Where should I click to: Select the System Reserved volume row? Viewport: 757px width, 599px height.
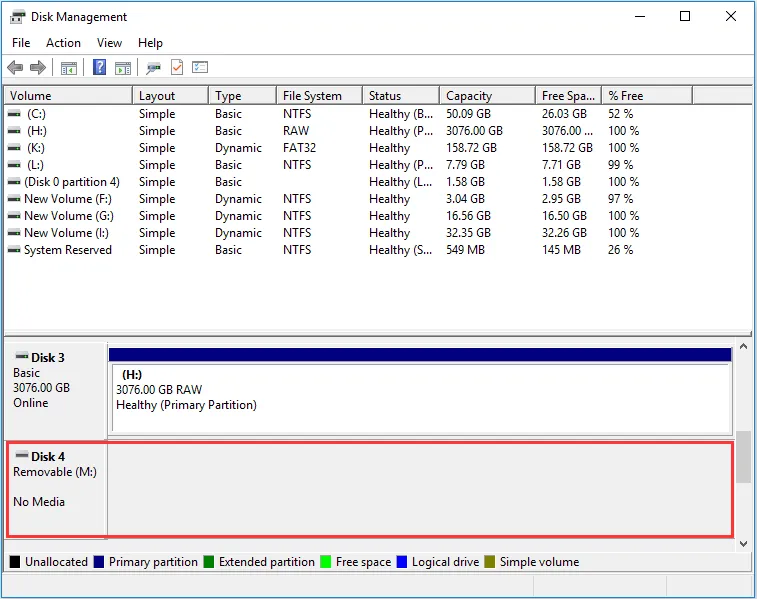67,250
